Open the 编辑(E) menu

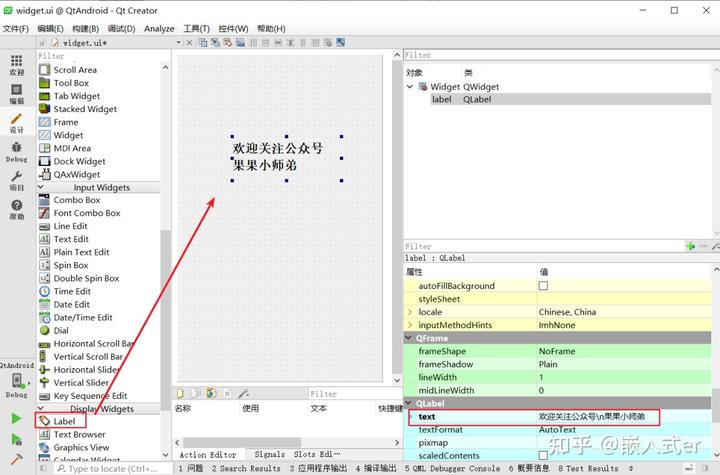click(51, 28)
